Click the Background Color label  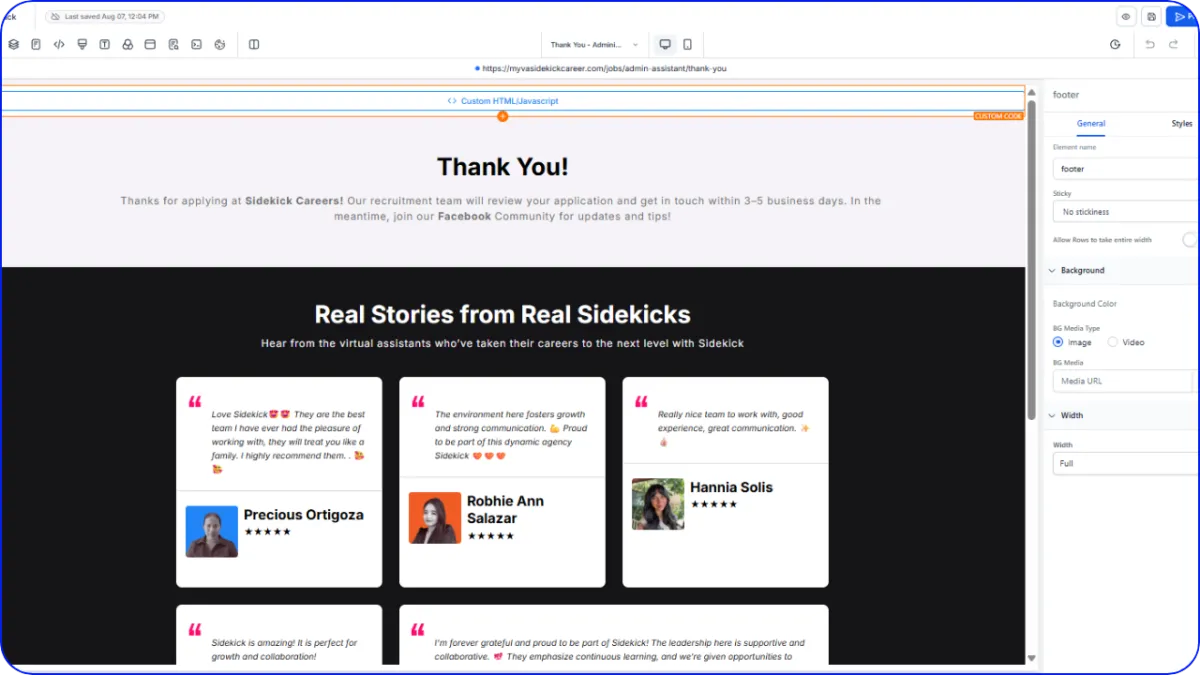click(x=1085, y=304)
